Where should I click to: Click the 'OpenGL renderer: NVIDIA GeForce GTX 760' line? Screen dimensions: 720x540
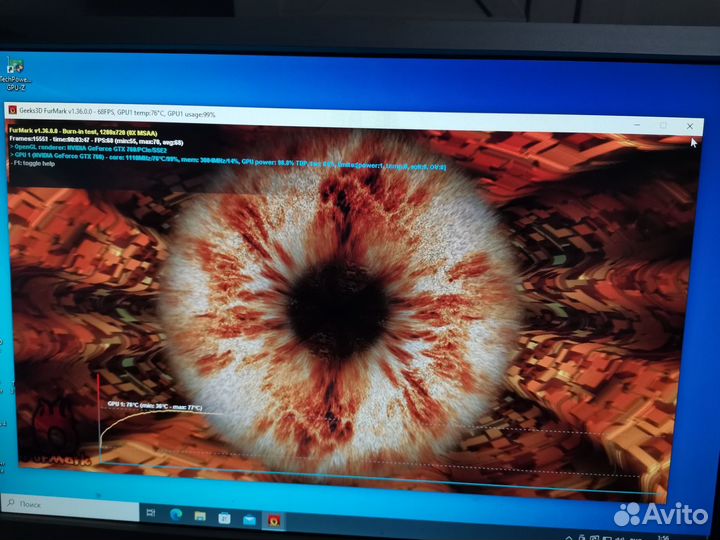(x=88, y=149)
